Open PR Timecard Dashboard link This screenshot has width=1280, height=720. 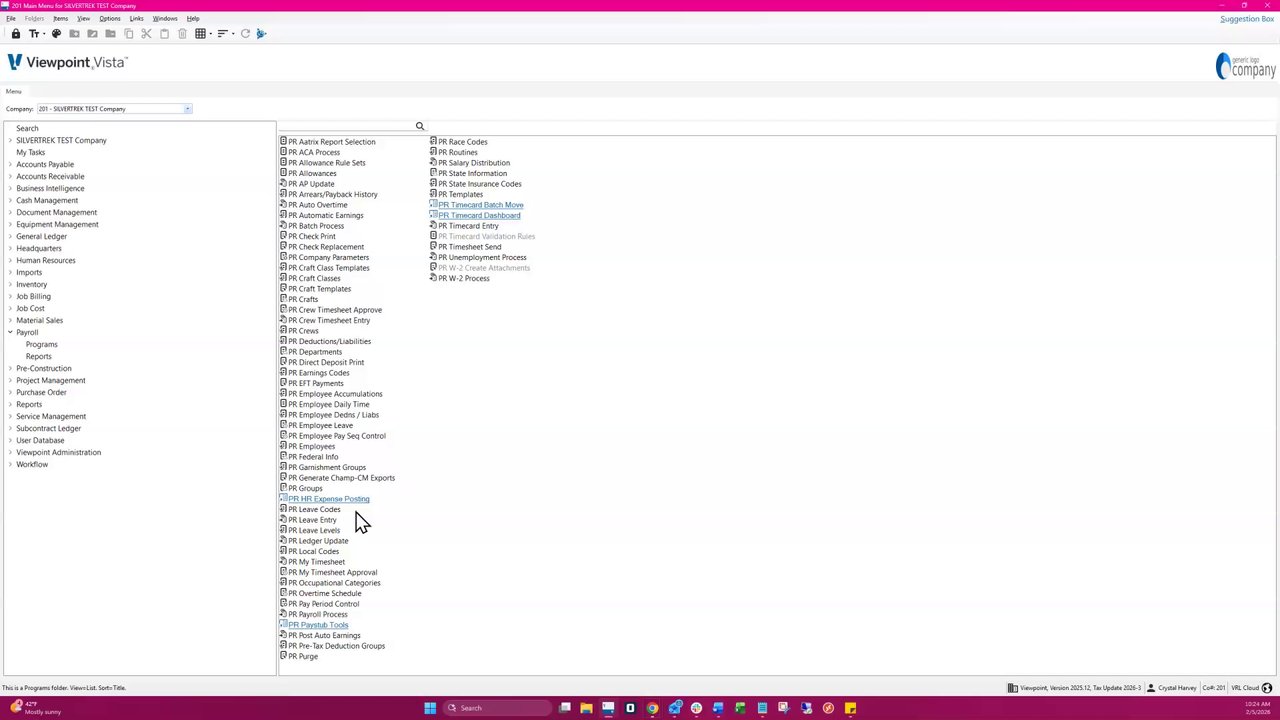coord(479,215)
